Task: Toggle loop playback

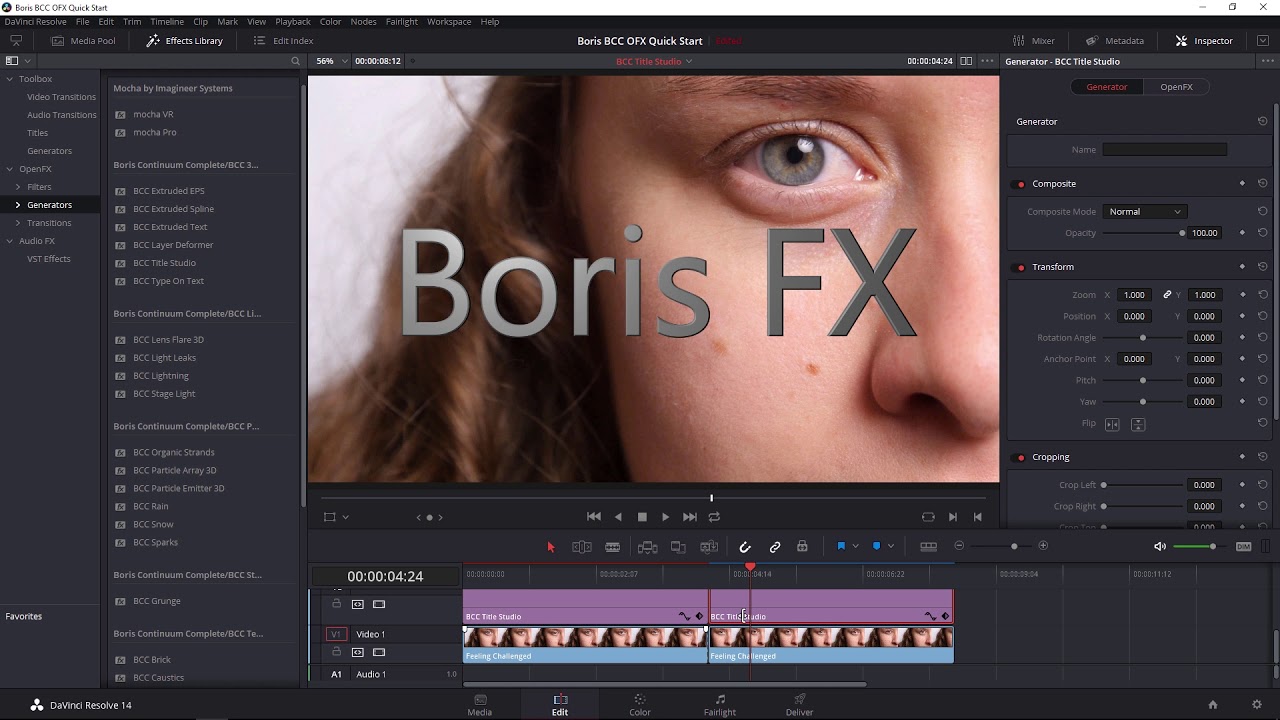Action: (714, 517)
